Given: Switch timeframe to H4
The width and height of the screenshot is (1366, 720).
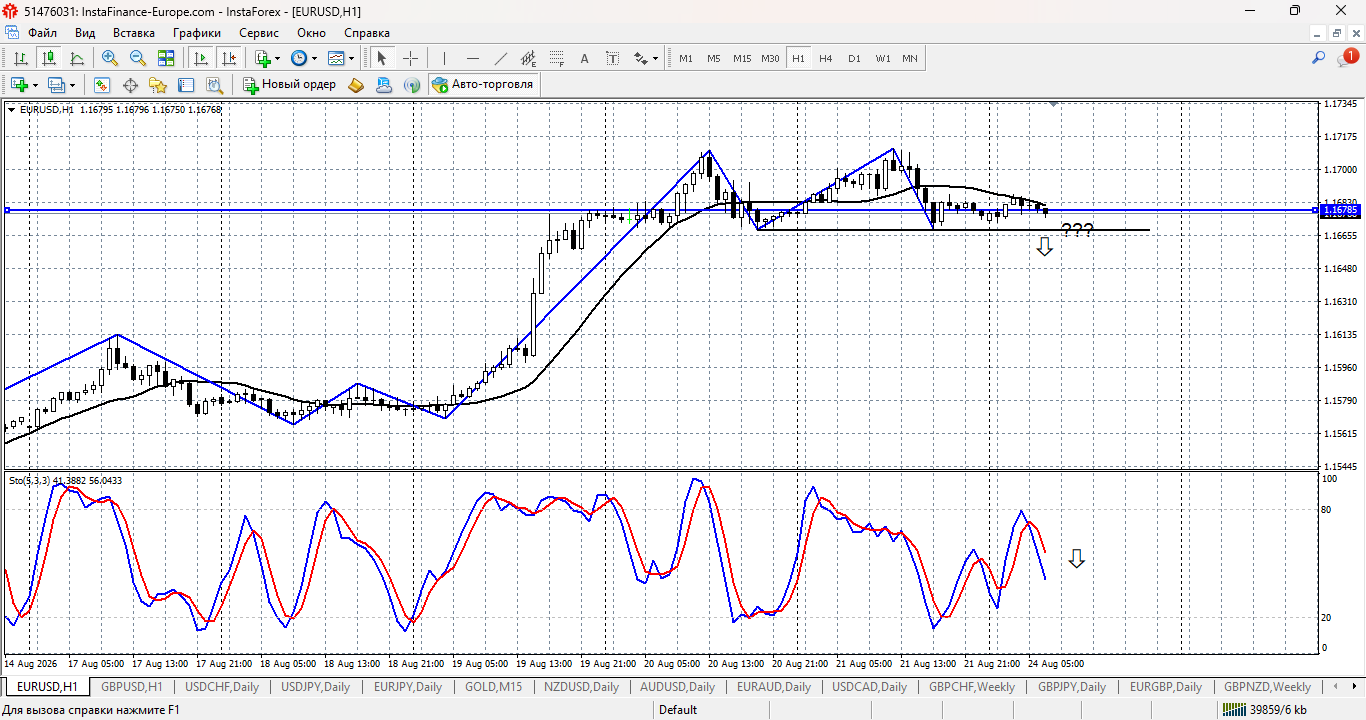Looking at the screenshot, I should 826,59.
